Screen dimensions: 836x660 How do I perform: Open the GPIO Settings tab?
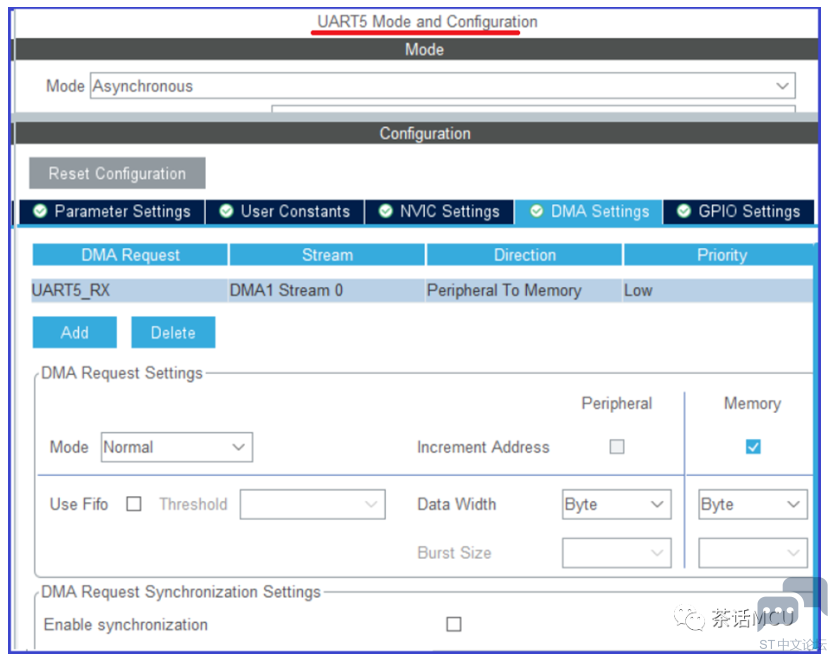(x=738, y=212)
